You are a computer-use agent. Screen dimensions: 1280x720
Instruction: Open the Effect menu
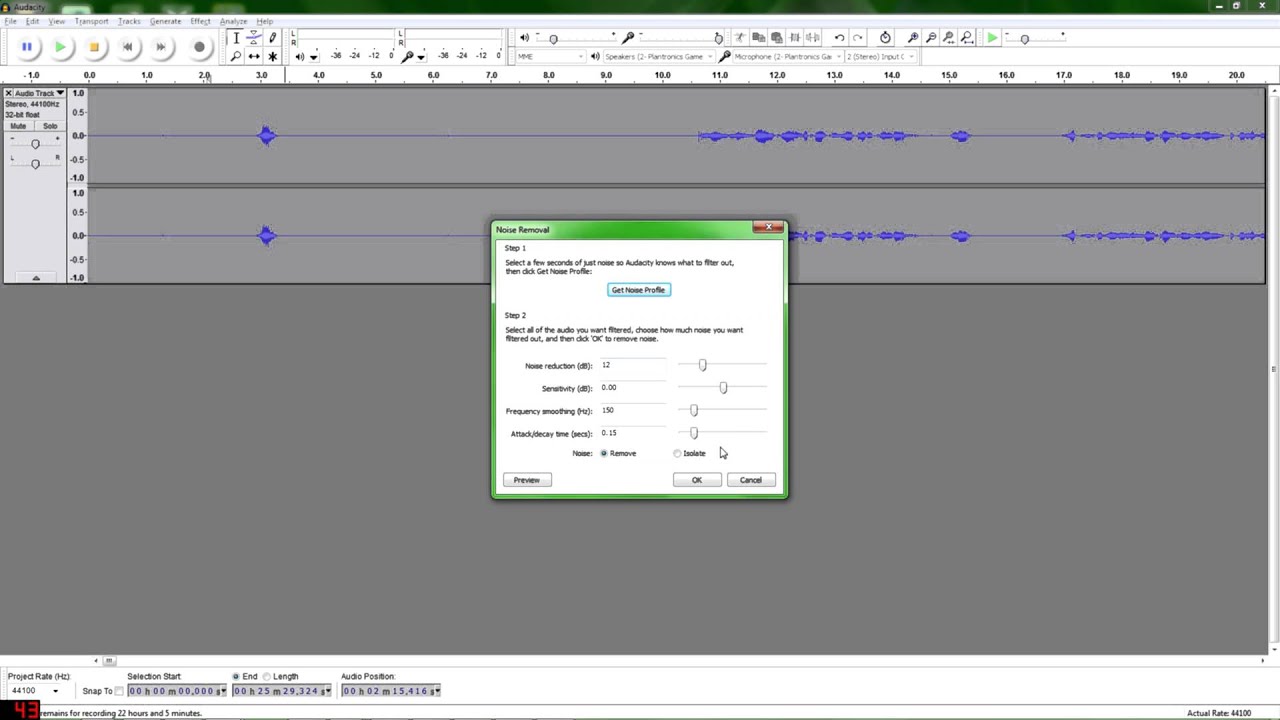(x=200, y=21)
